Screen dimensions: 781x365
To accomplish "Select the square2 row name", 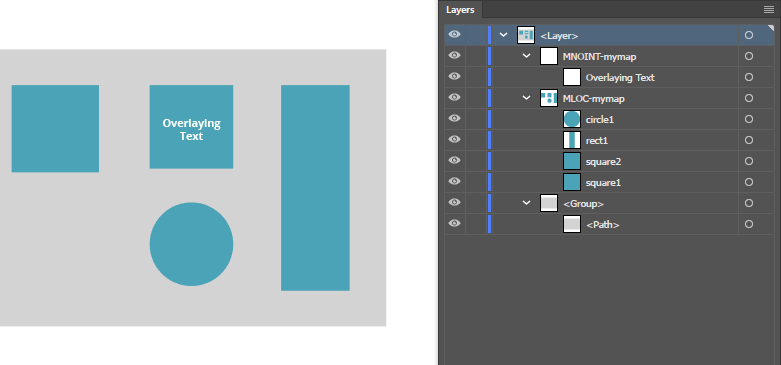I will pos(603,162).
